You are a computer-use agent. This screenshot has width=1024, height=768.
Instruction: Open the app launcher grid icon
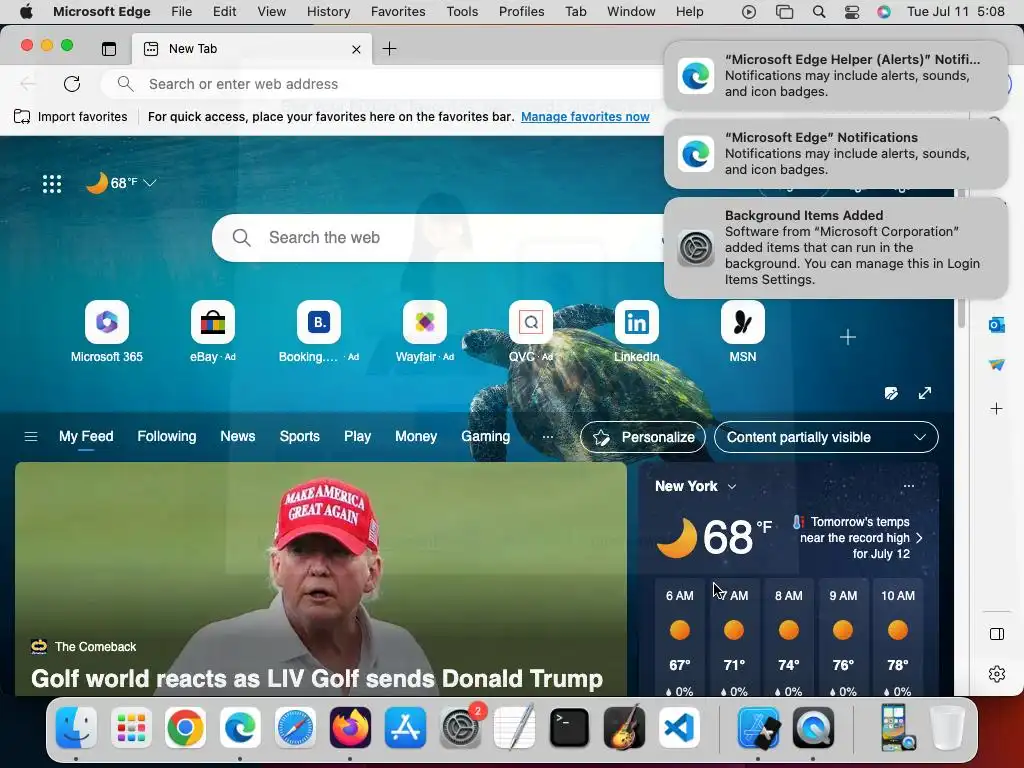pos(52,184)
